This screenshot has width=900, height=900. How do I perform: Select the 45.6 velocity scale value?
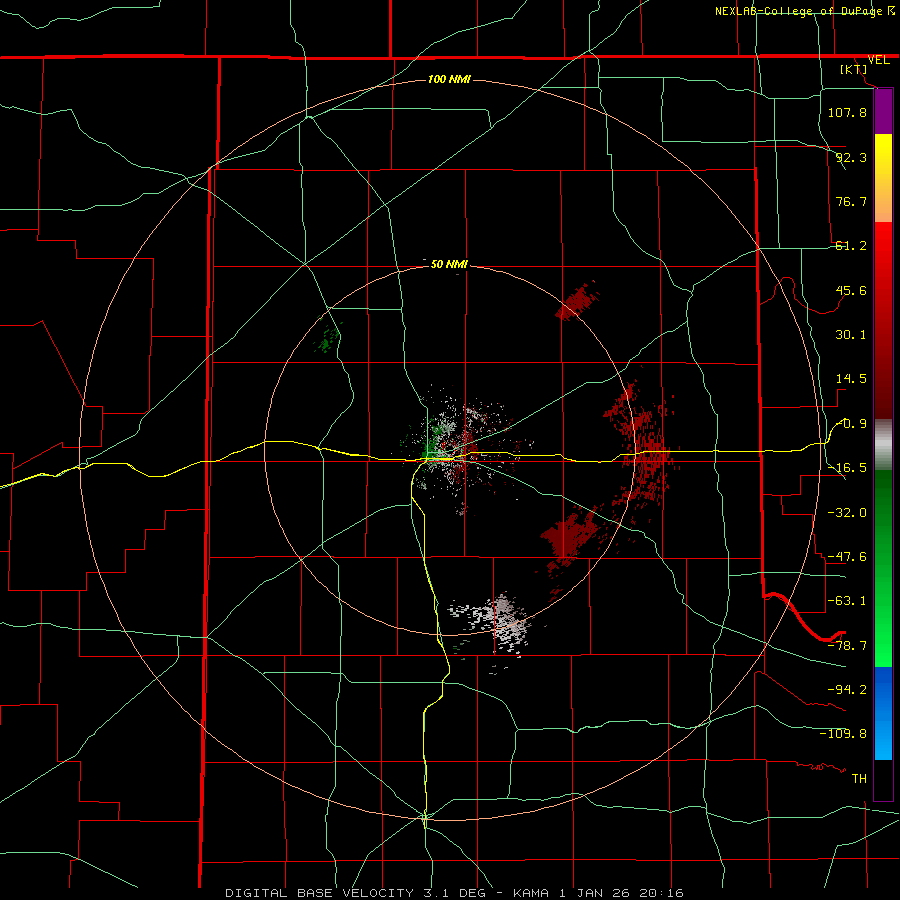(851, 290)
